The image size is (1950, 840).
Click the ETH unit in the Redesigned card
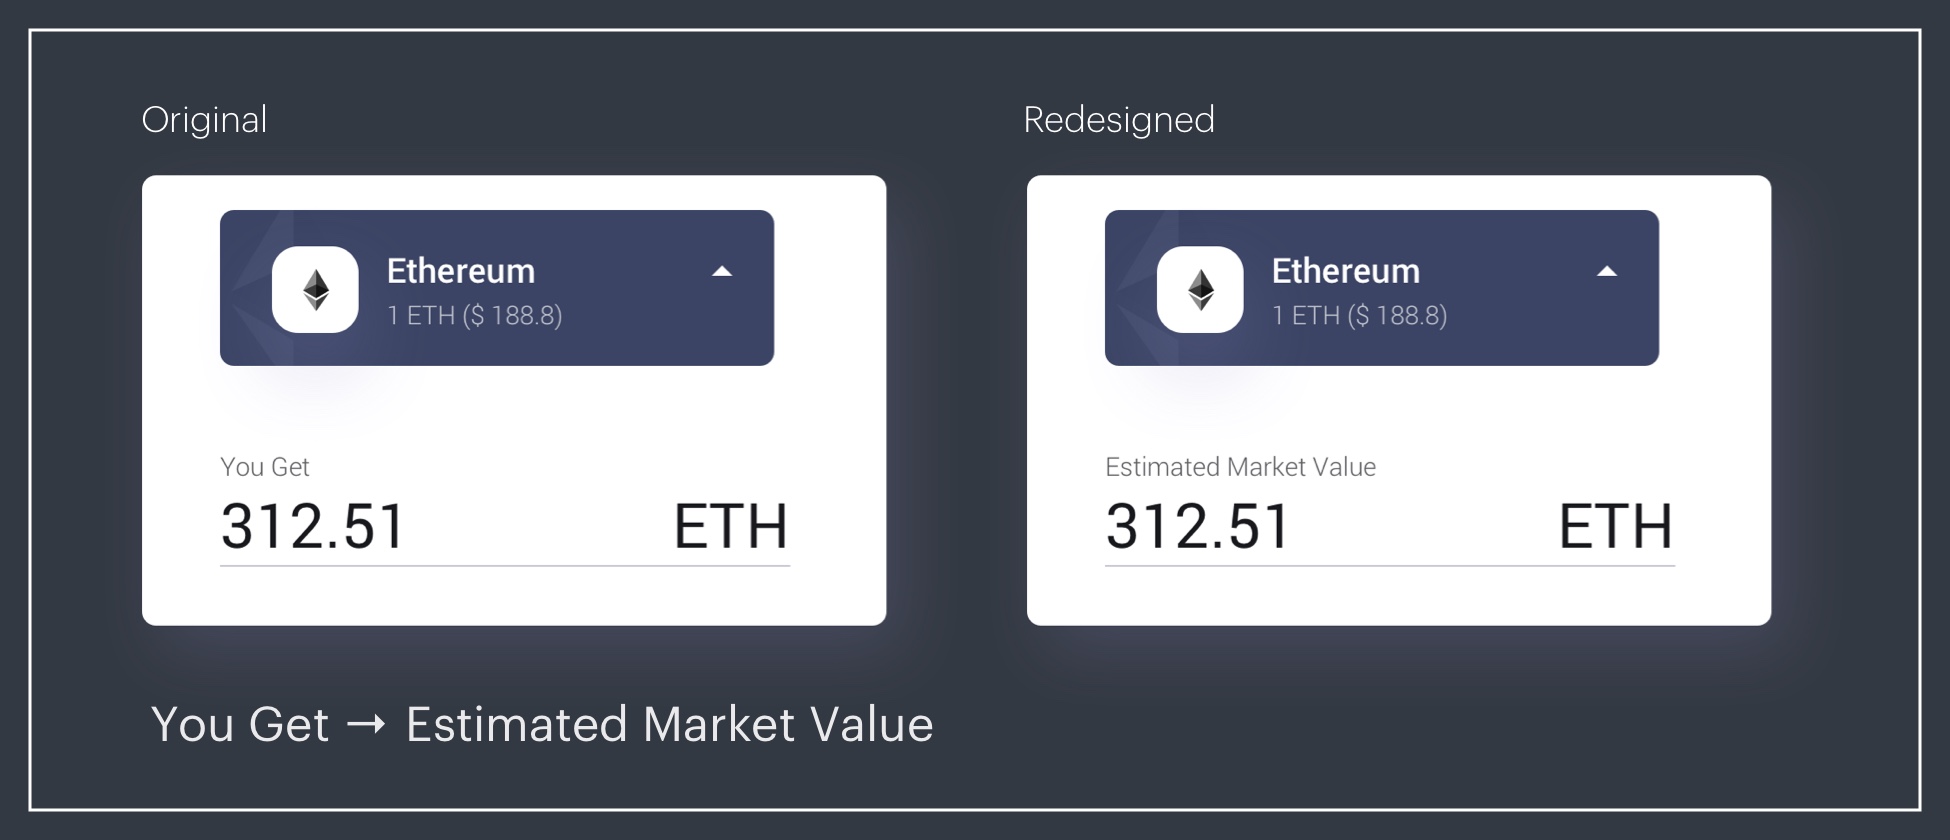1616,527
